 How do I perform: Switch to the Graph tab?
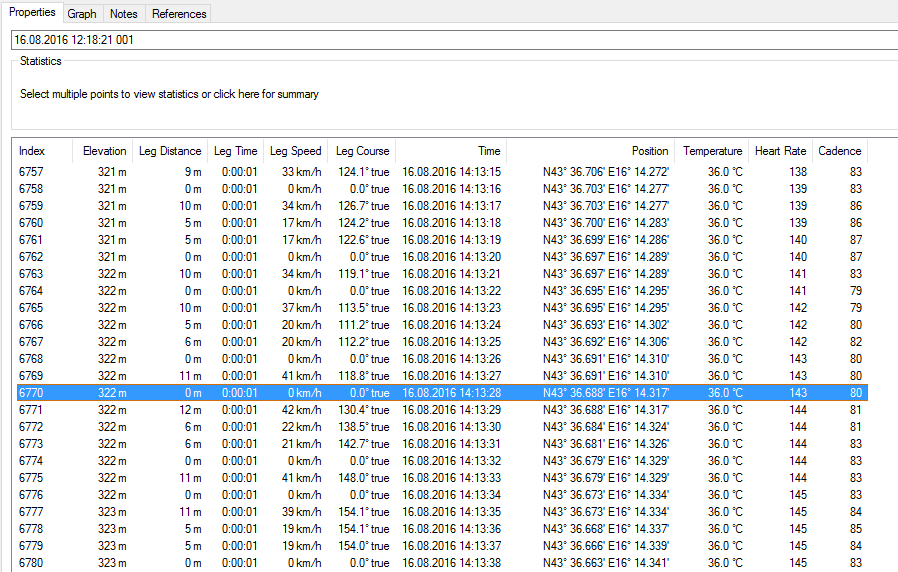click(82, 14)
